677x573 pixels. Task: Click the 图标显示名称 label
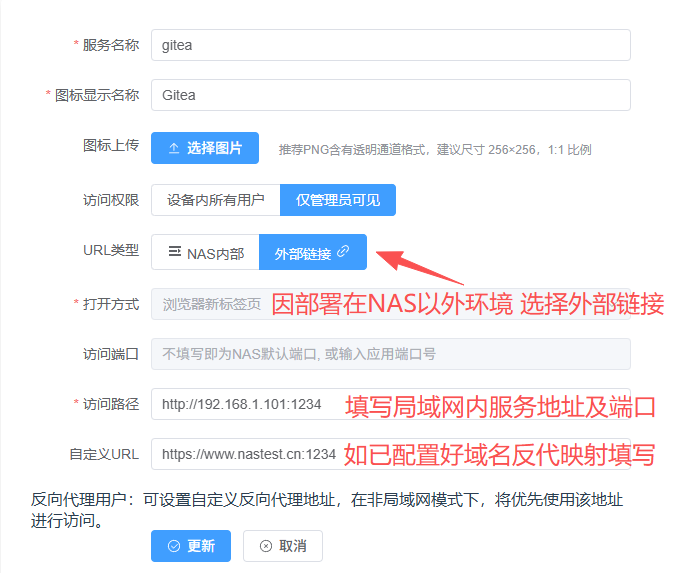(x=97, y=95)
